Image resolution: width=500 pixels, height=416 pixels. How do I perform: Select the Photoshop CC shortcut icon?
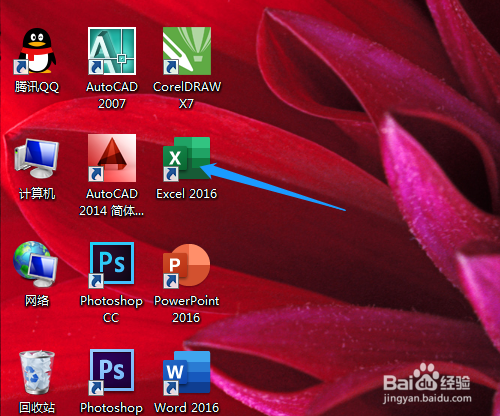coord(112,265)
